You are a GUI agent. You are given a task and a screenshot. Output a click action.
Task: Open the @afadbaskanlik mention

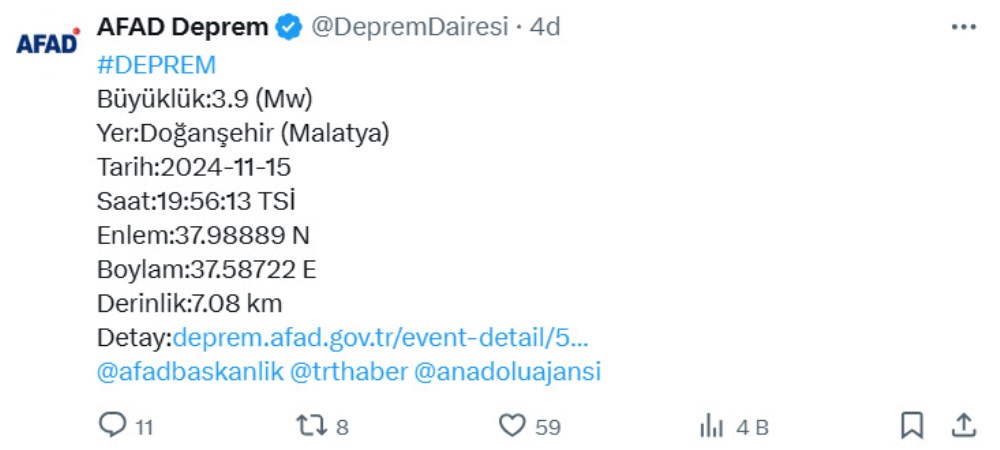pyautogui.click(x=190, y=372)
